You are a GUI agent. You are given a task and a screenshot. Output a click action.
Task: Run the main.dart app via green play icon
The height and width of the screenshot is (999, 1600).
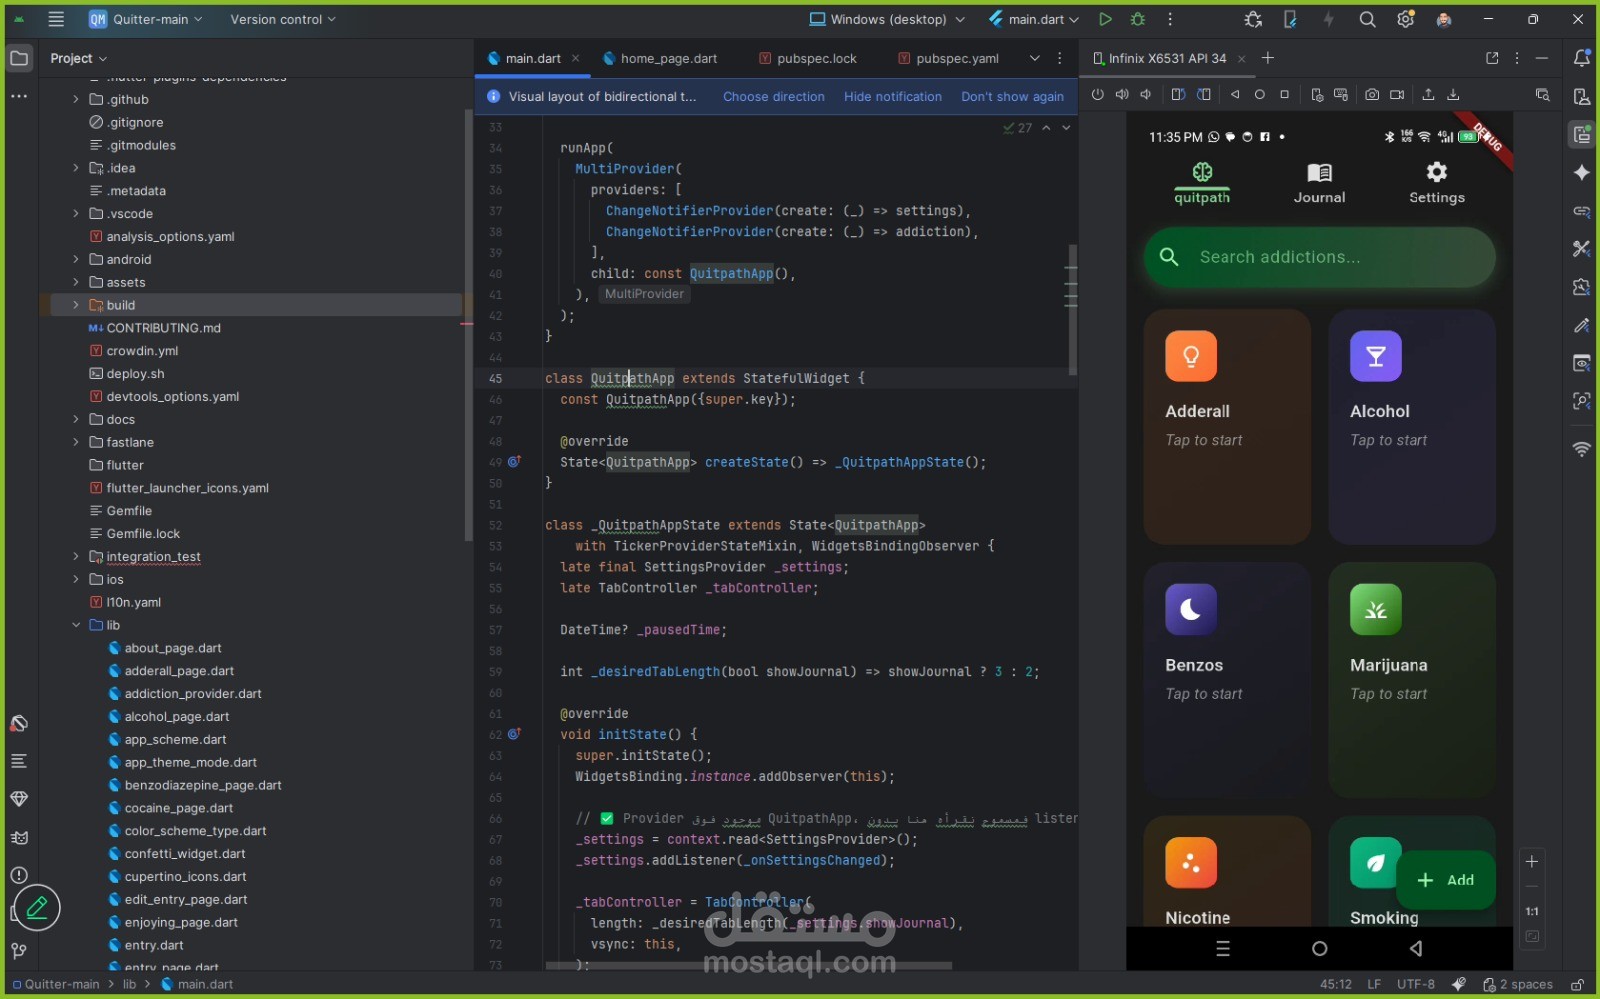coord(1105,19)
